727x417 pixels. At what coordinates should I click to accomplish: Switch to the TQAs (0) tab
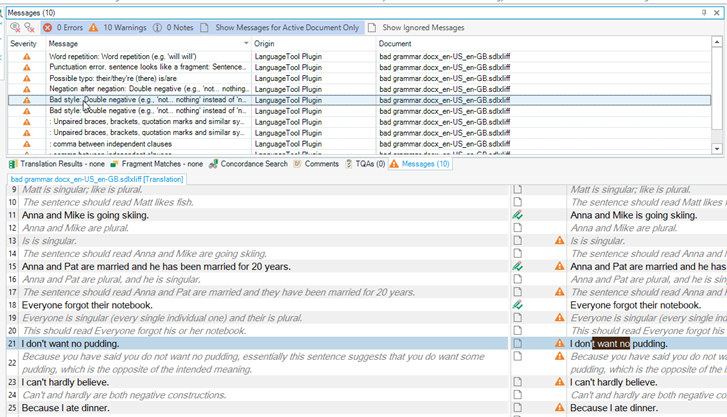click(x=365, y=164)
